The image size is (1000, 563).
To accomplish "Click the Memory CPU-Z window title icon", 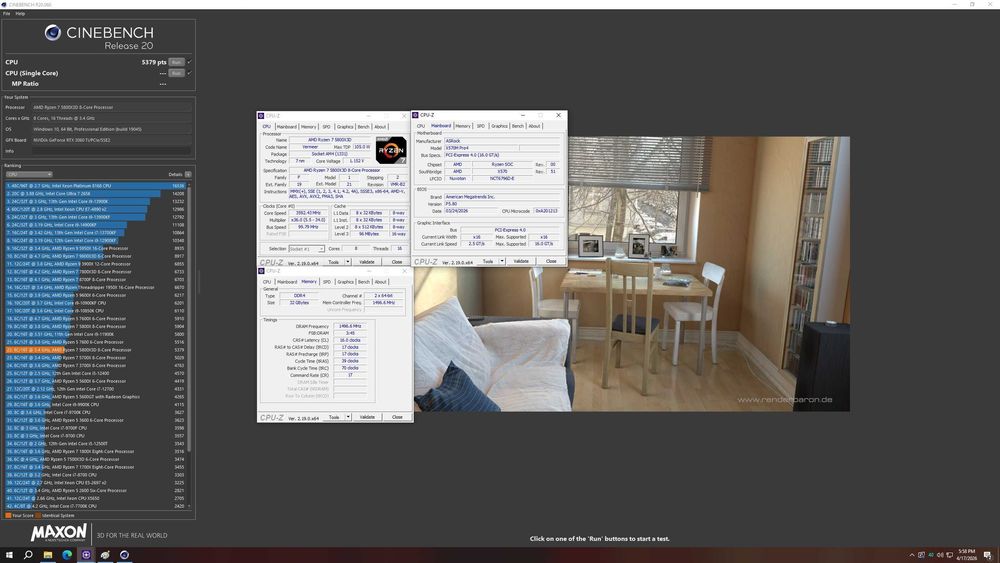I will 261,271.
